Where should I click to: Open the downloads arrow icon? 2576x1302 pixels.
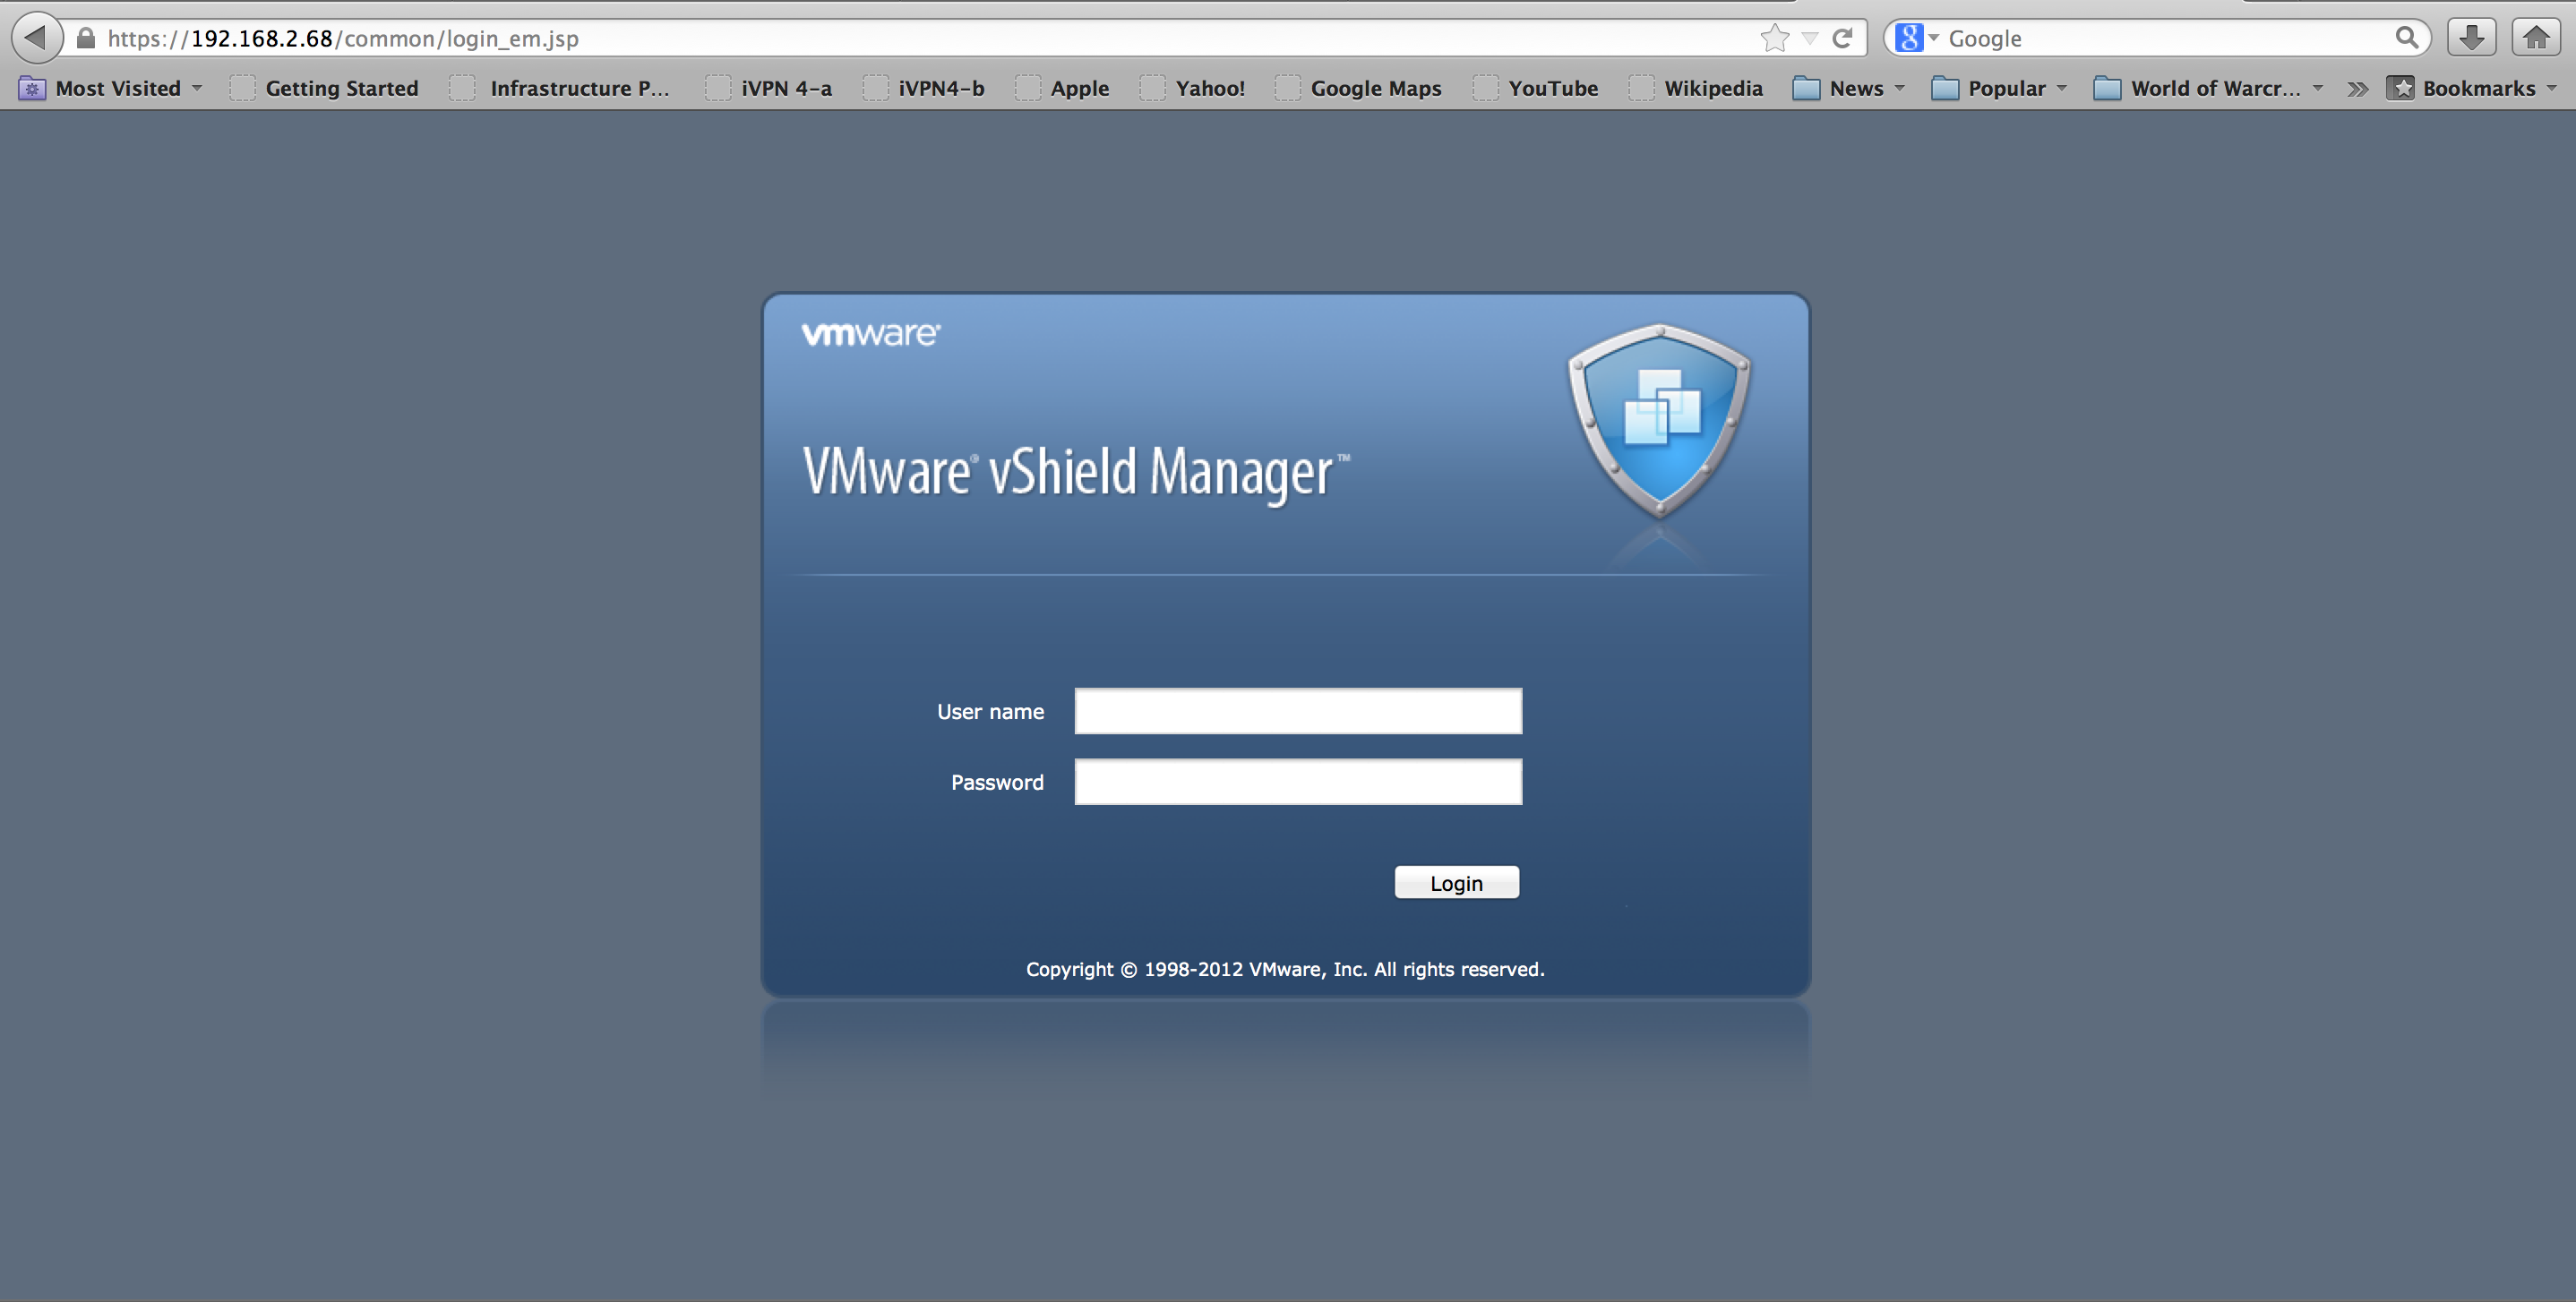point(2471,38)
